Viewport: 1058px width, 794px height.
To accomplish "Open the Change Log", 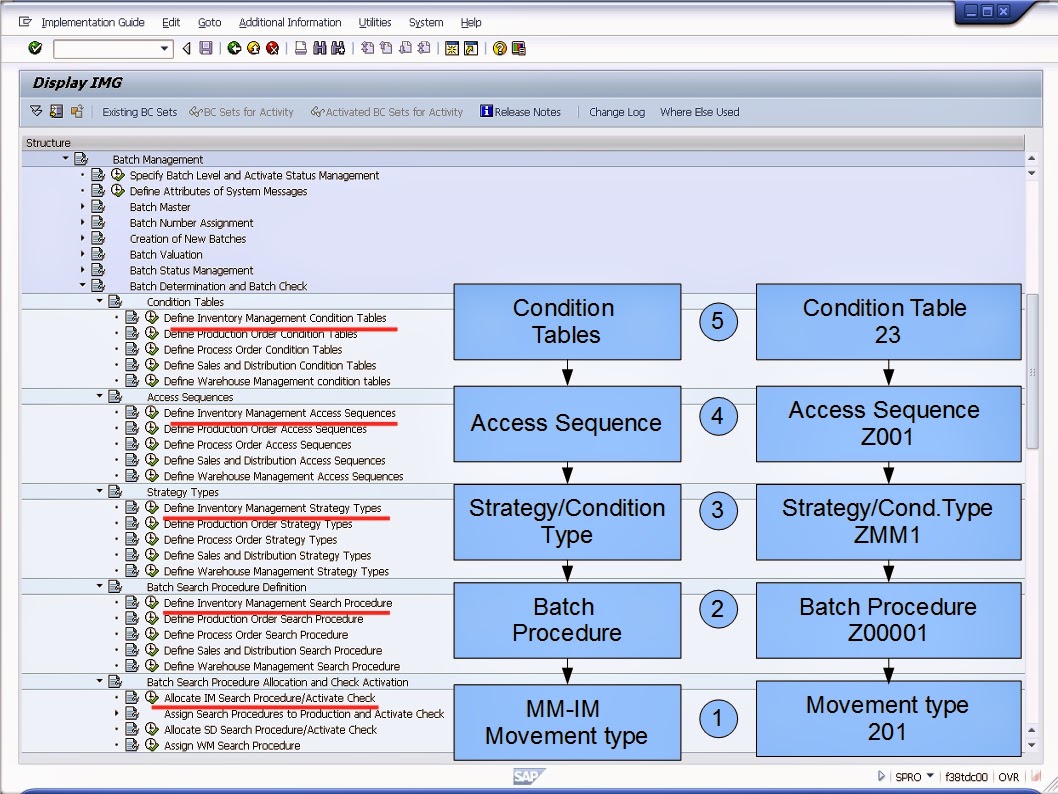I will [617, 112].
